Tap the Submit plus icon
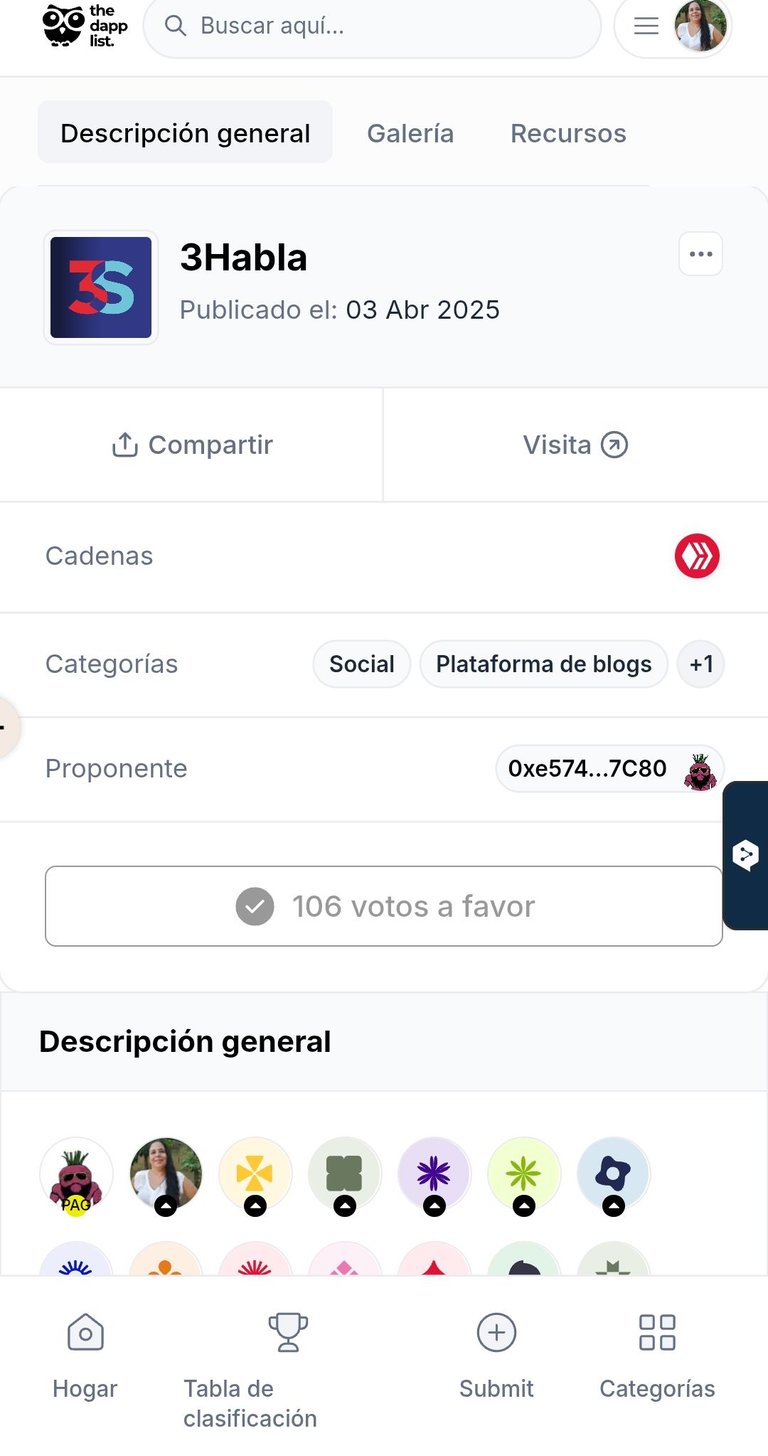 (496, 1333)
